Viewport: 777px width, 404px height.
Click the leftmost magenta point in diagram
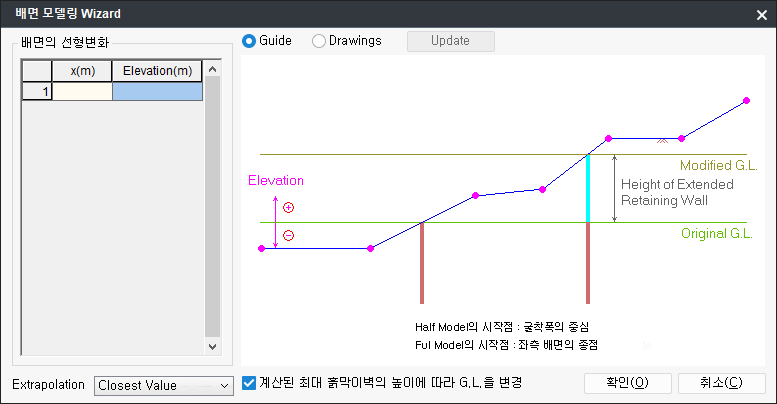pyautogui.click(x=262, y=248)
